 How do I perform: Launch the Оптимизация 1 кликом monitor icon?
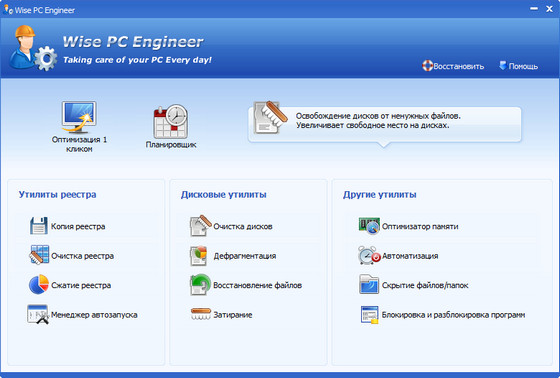[x=79, y=117]
